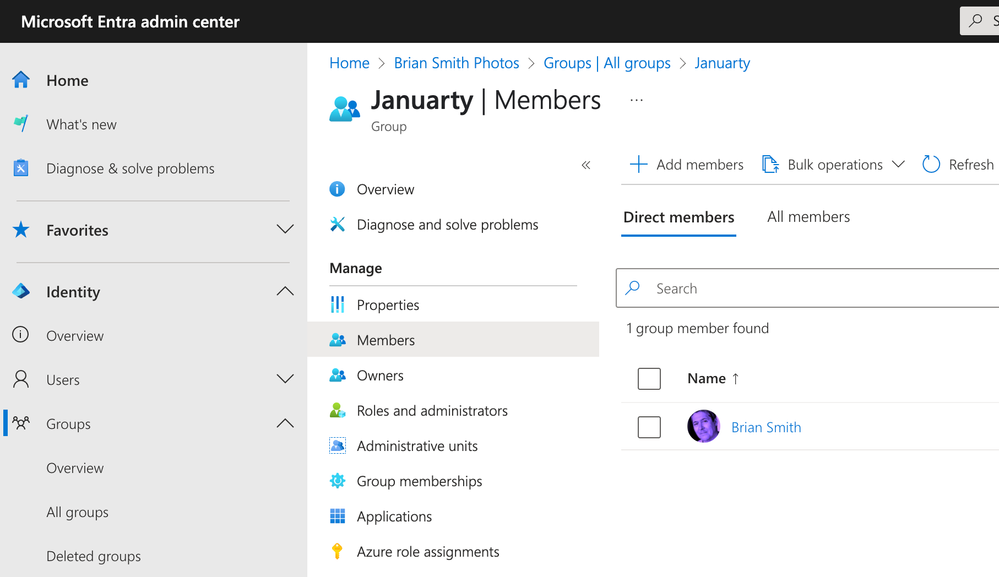Click the Januarty breadcrumb link

pyautogui.click(x=722, y=63)
